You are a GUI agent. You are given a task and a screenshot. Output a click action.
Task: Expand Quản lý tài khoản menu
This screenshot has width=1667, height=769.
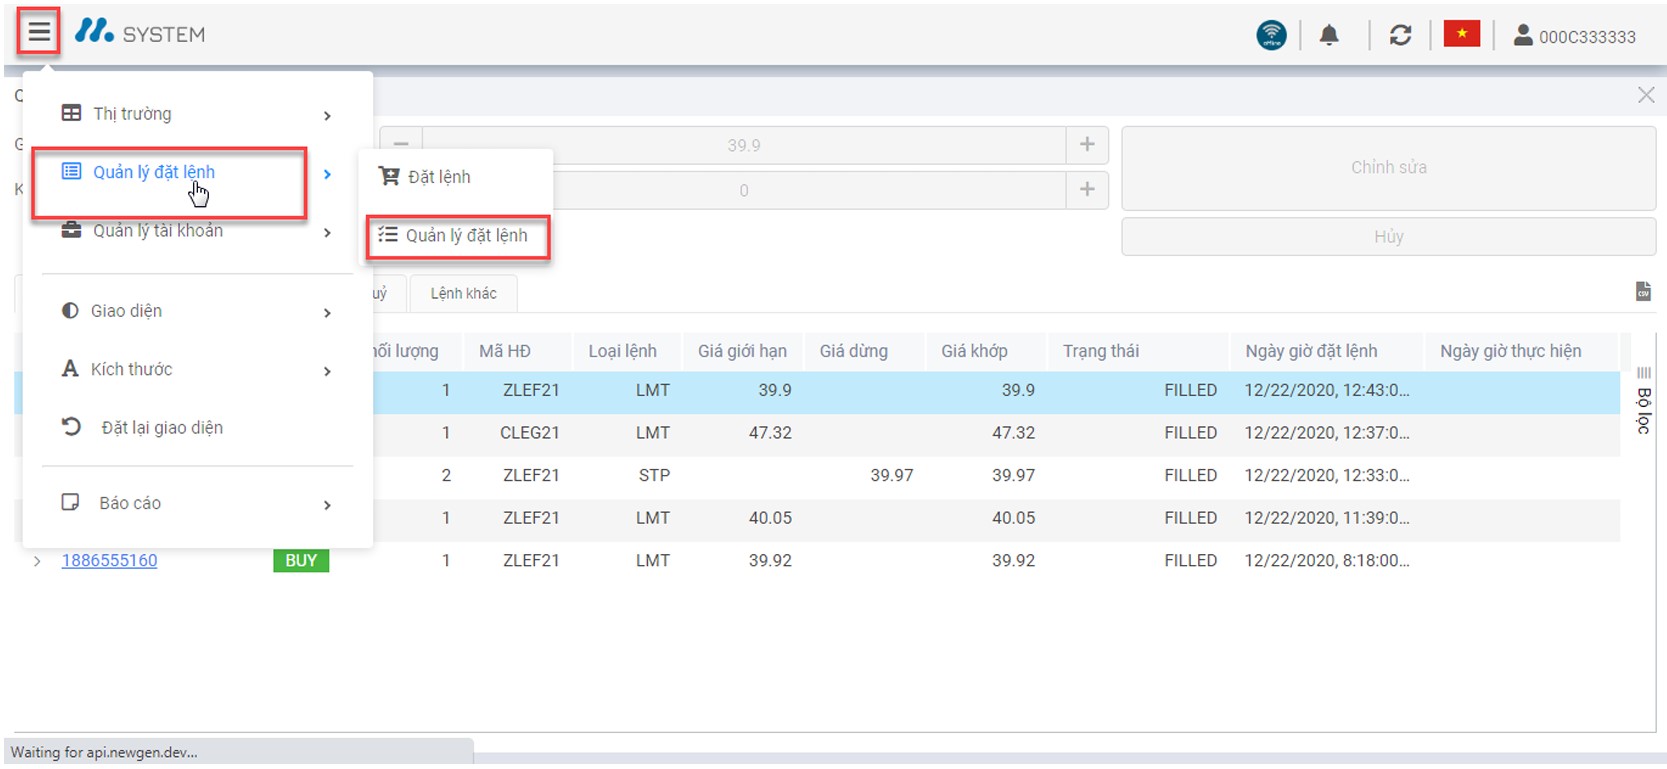click(x=197, y=232)
